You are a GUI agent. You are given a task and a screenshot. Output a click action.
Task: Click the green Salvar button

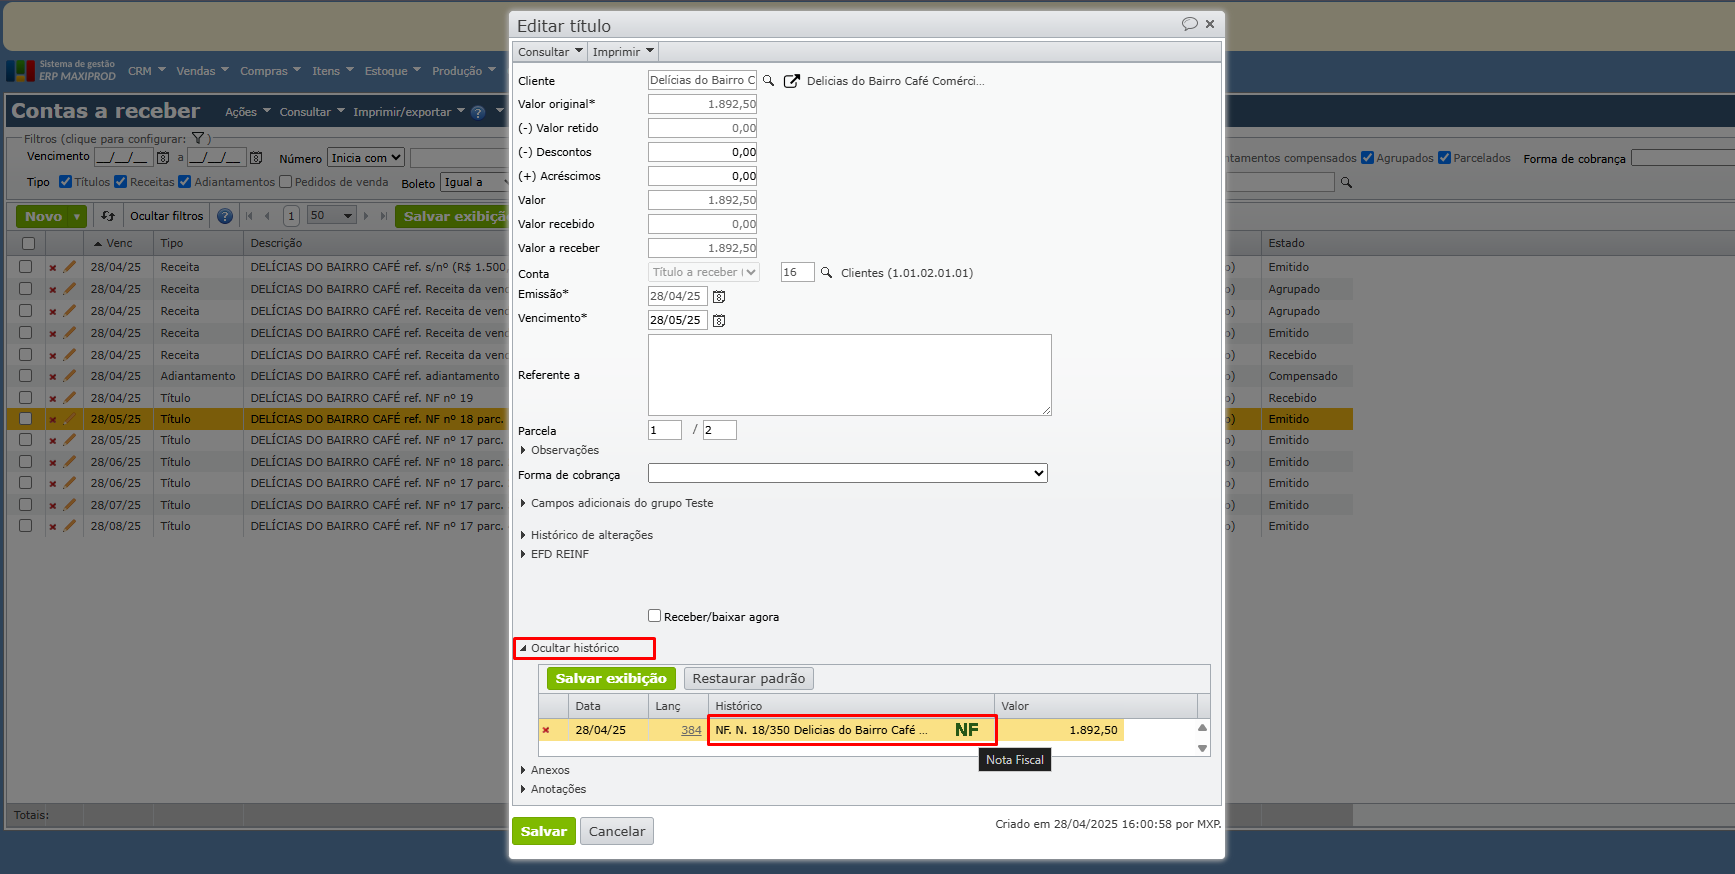[544, 831]
